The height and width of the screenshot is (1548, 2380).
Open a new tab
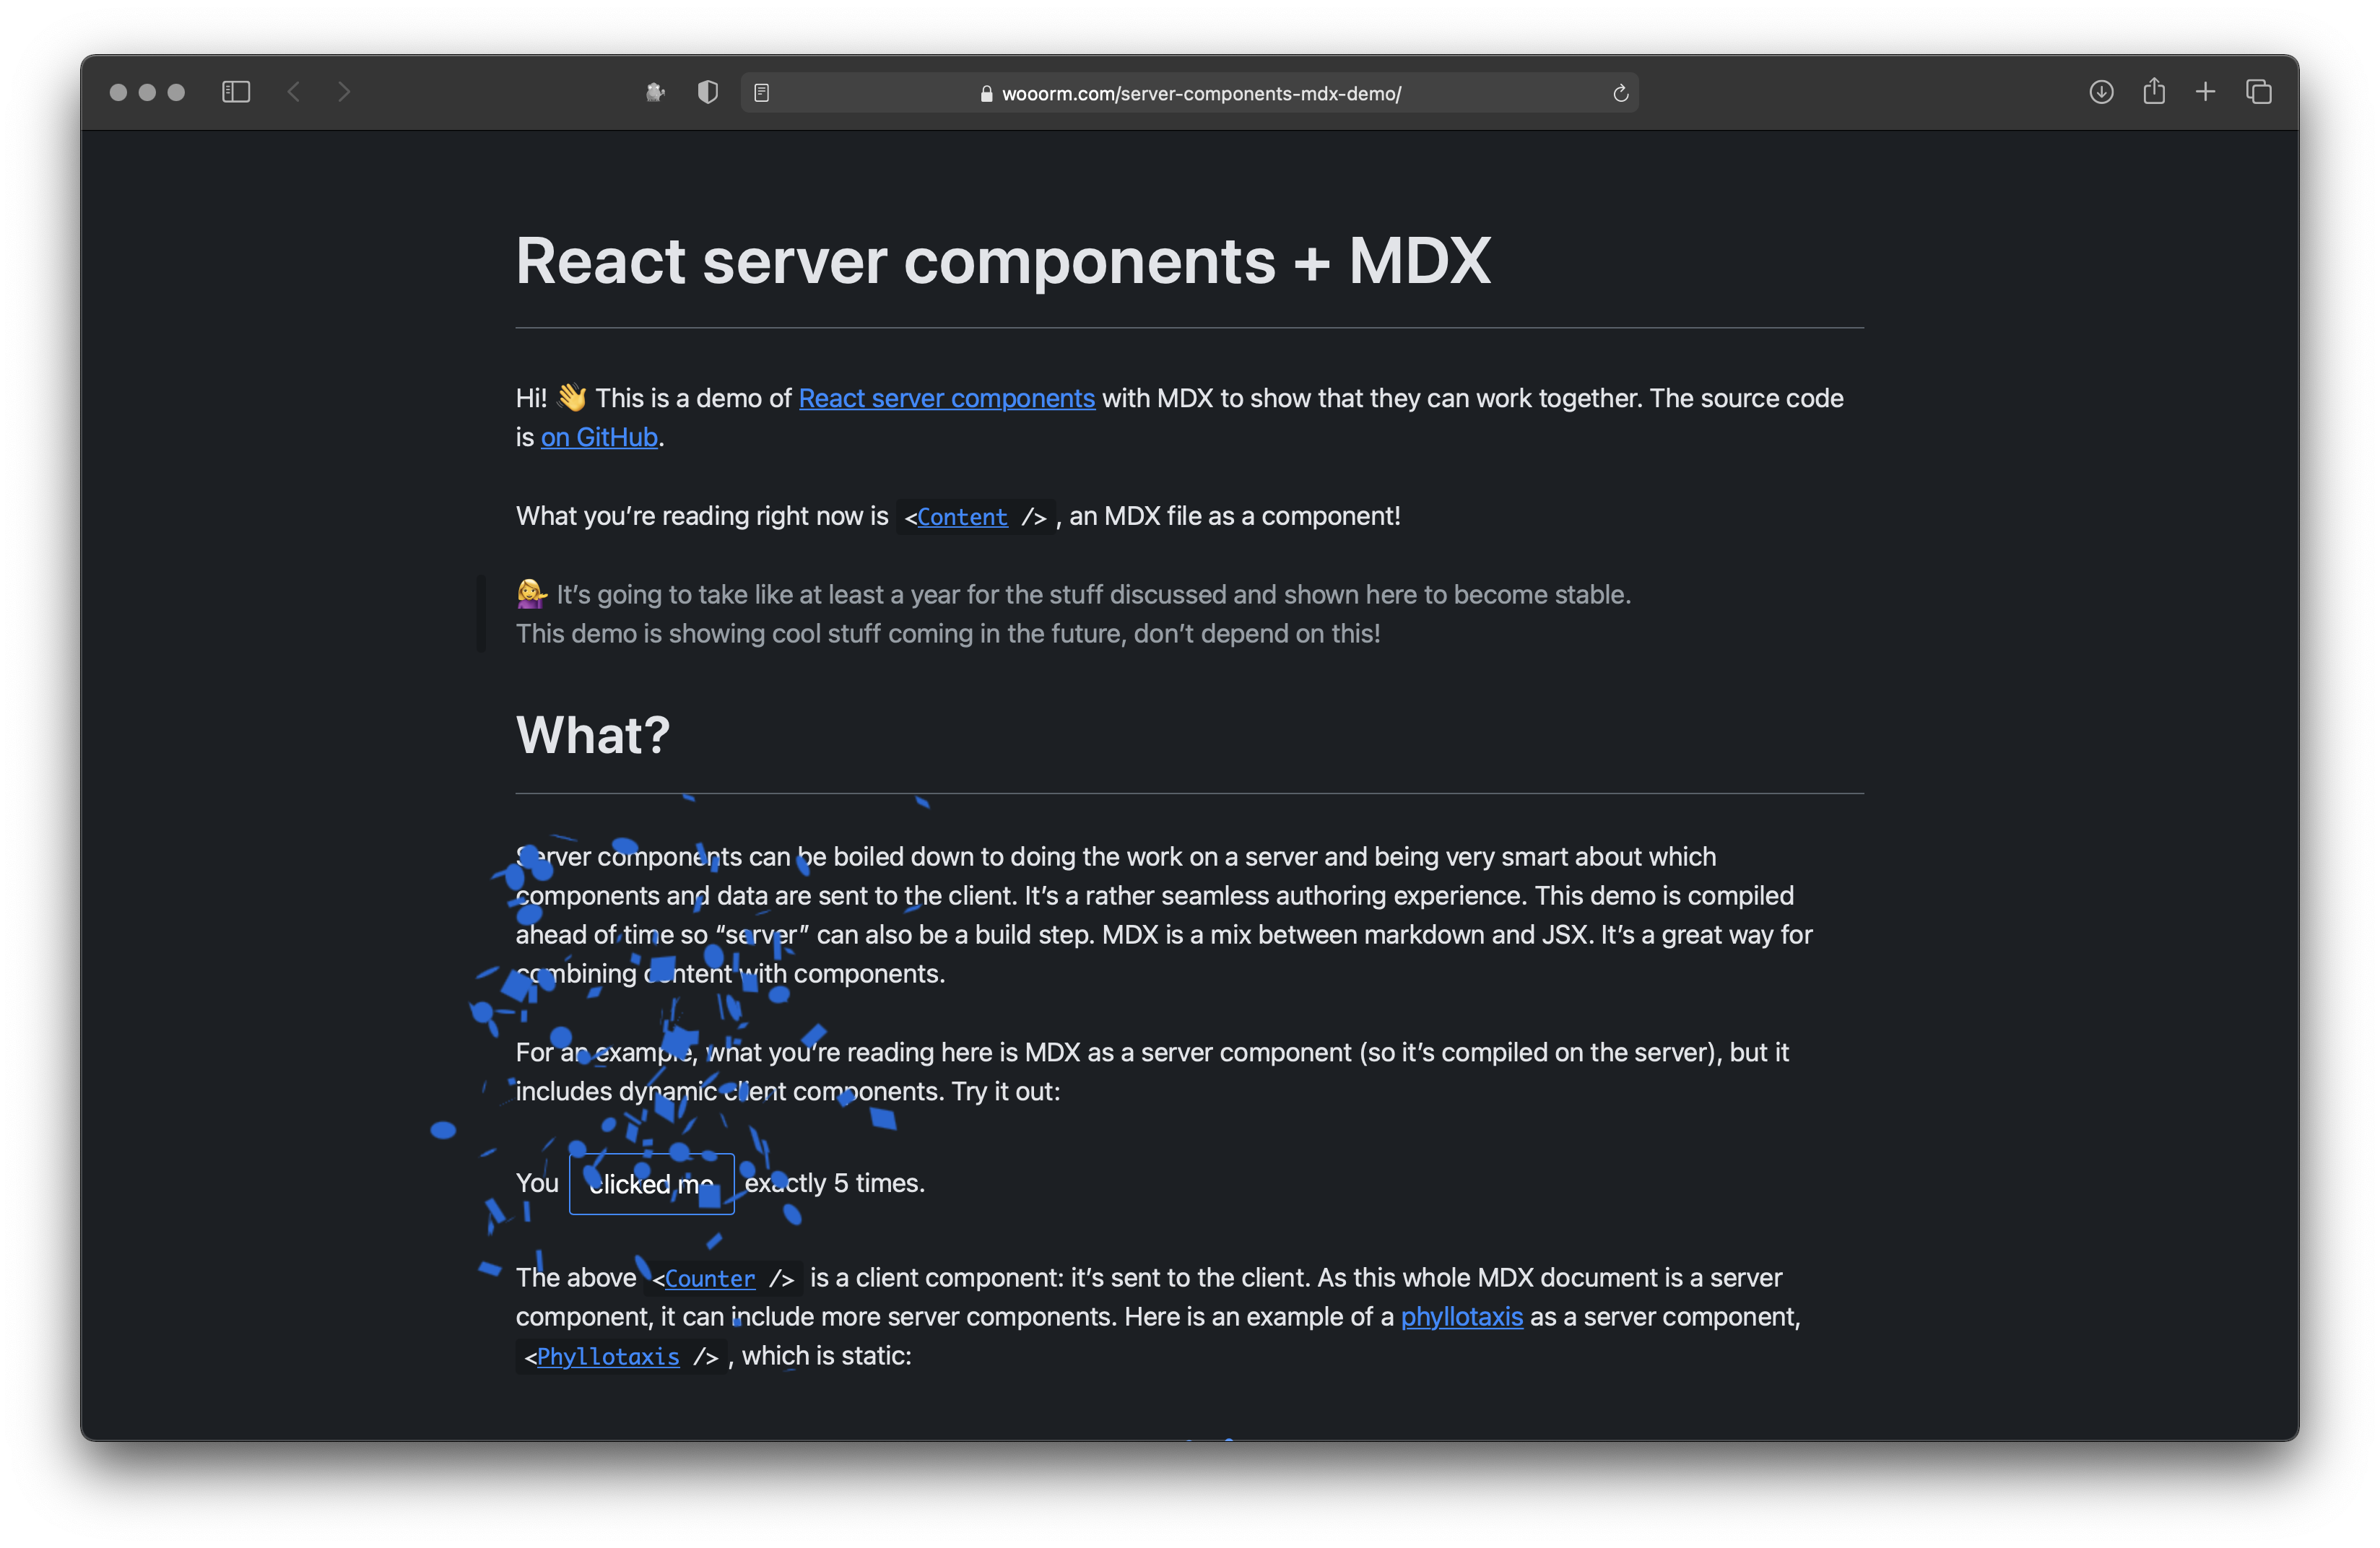point(2205,92)
